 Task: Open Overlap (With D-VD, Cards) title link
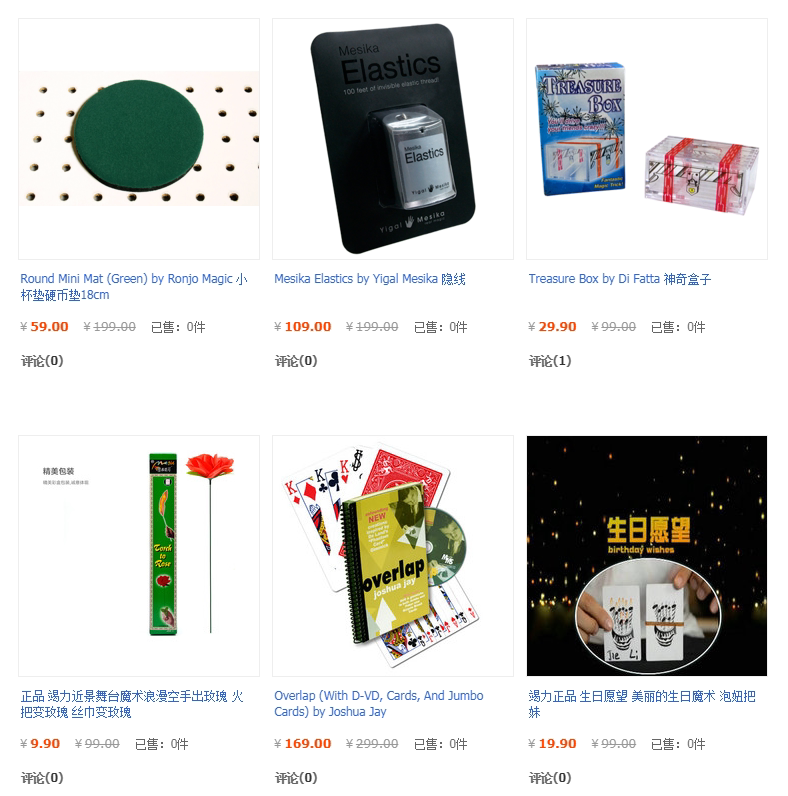coord(379,704)
